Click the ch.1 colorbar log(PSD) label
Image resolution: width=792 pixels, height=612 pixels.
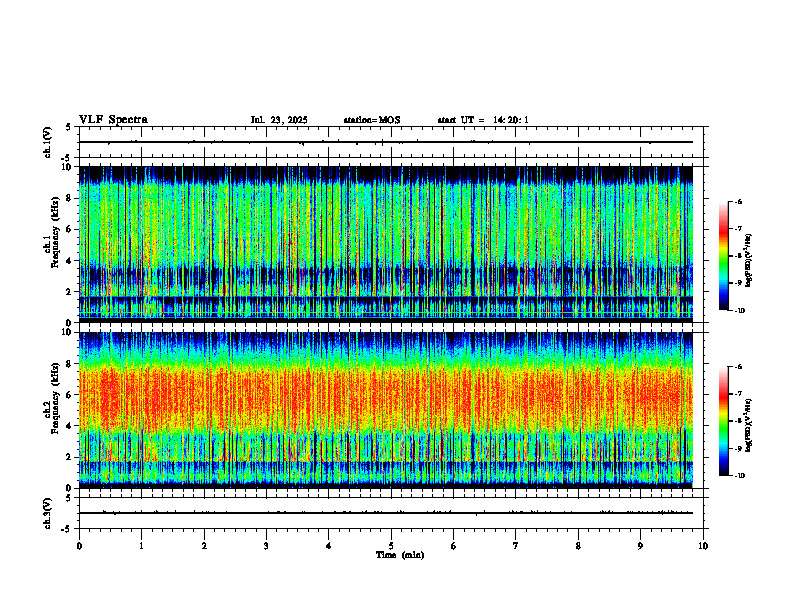point(749,261)
